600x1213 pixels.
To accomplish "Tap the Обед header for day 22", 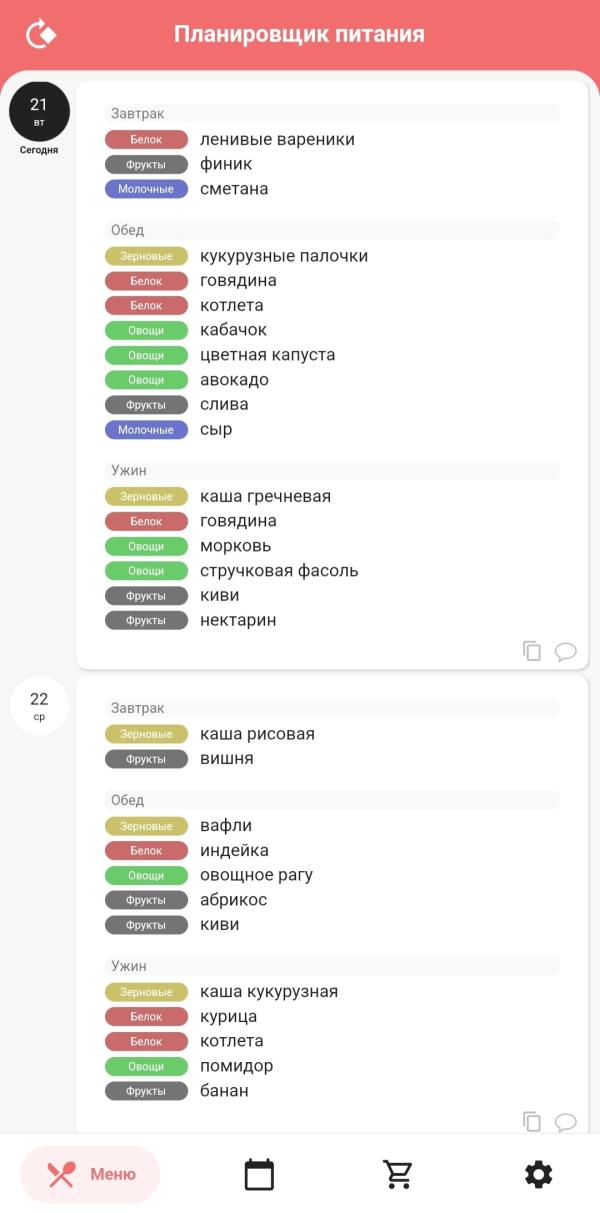I will (x=332, y=800).
